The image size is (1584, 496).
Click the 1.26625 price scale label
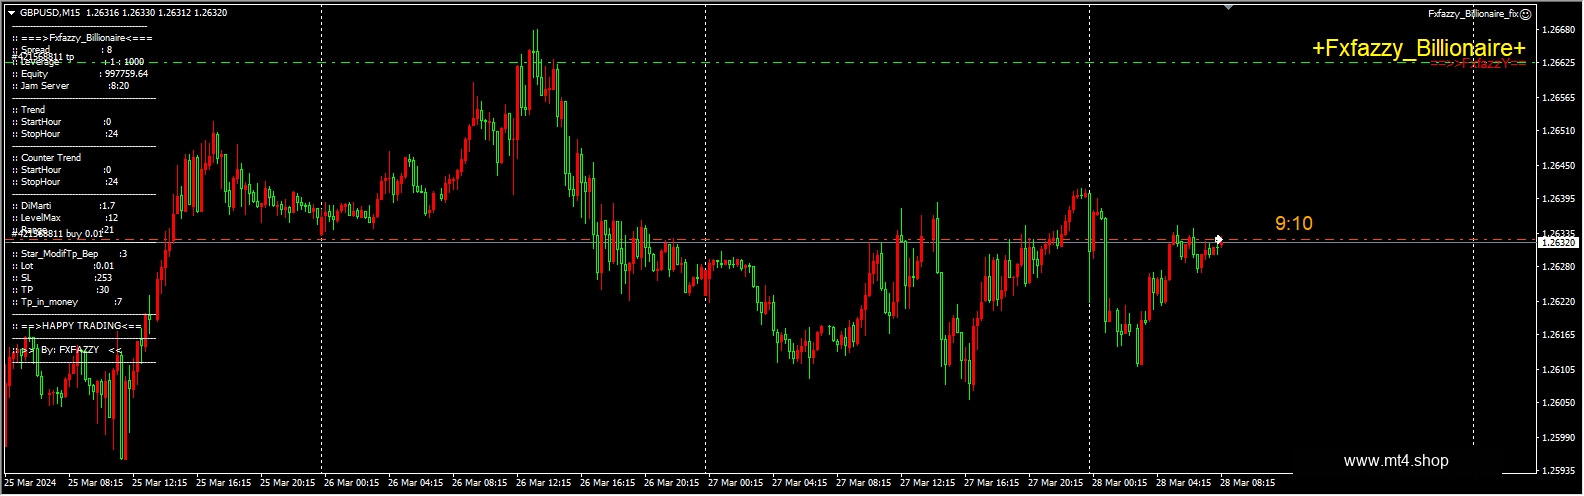(1560, 63)
